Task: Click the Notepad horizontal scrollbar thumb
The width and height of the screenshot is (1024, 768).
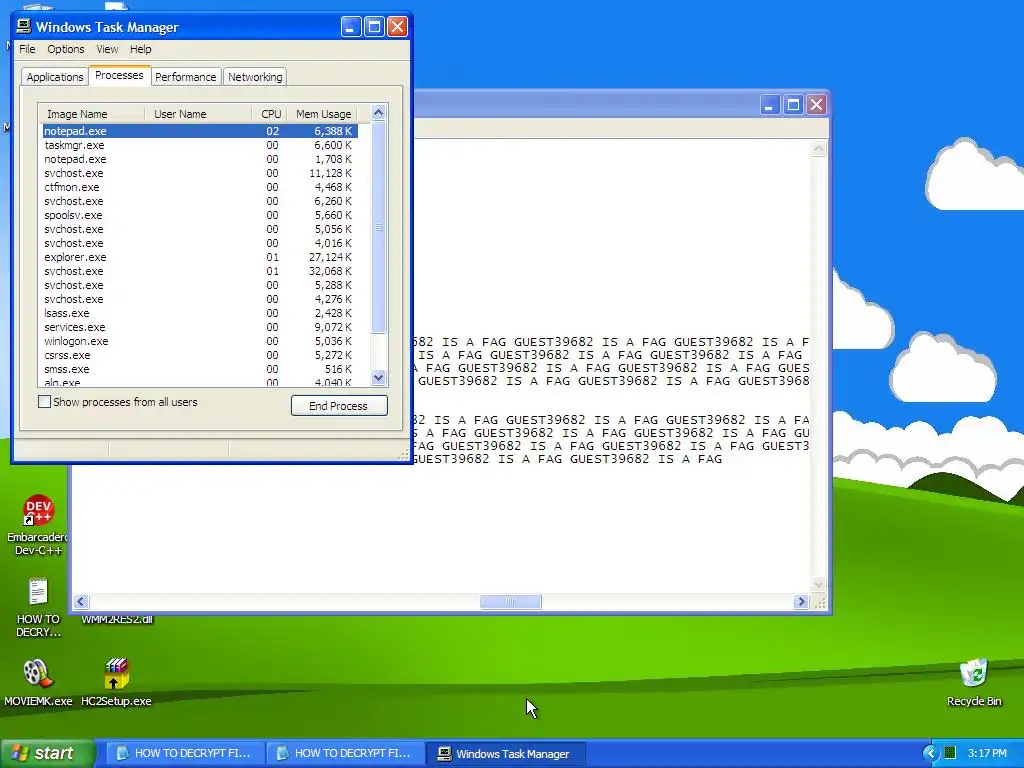Action: (511, 601)
